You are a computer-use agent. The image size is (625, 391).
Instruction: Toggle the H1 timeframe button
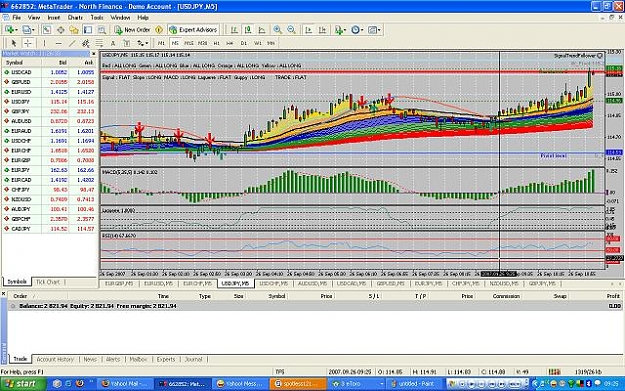(216, 43)
